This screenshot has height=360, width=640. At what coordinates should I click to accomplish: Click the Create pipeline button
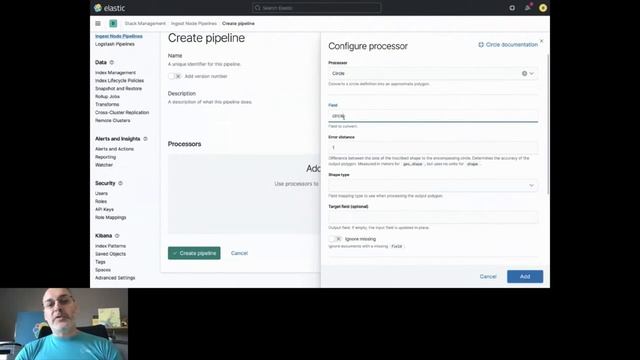tap(194, 253)
